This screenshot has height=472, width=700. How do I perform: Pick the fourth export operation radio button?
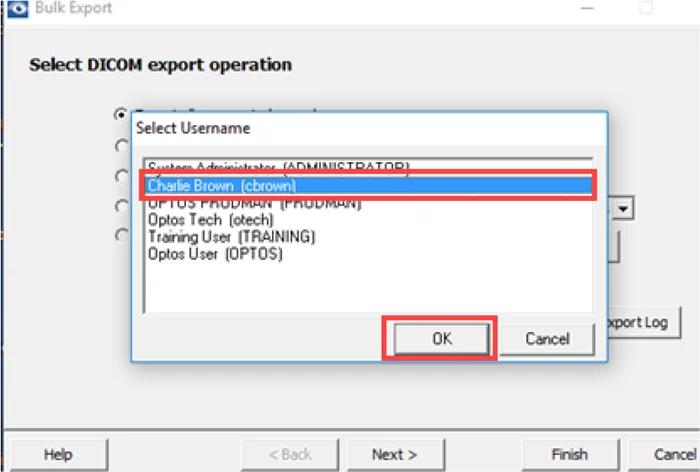coord(122,206)
